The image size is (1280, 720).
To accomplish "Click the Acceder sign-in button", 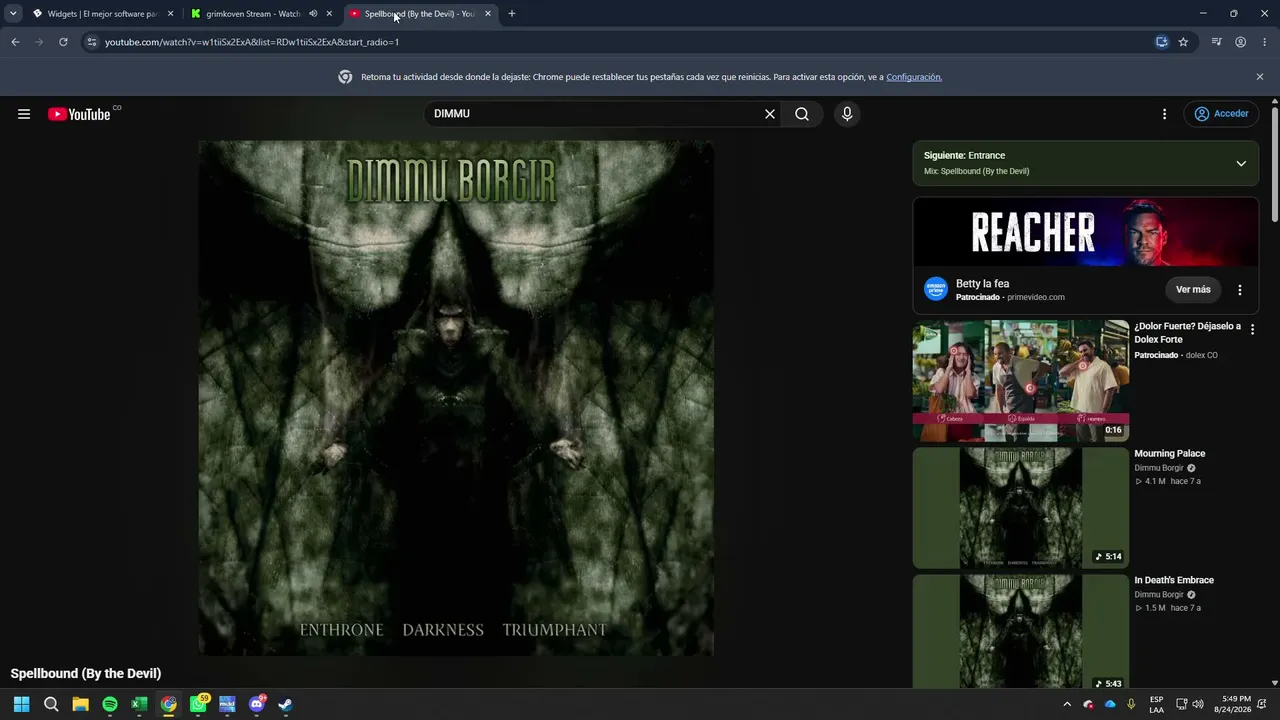I will click(1221, 114).
